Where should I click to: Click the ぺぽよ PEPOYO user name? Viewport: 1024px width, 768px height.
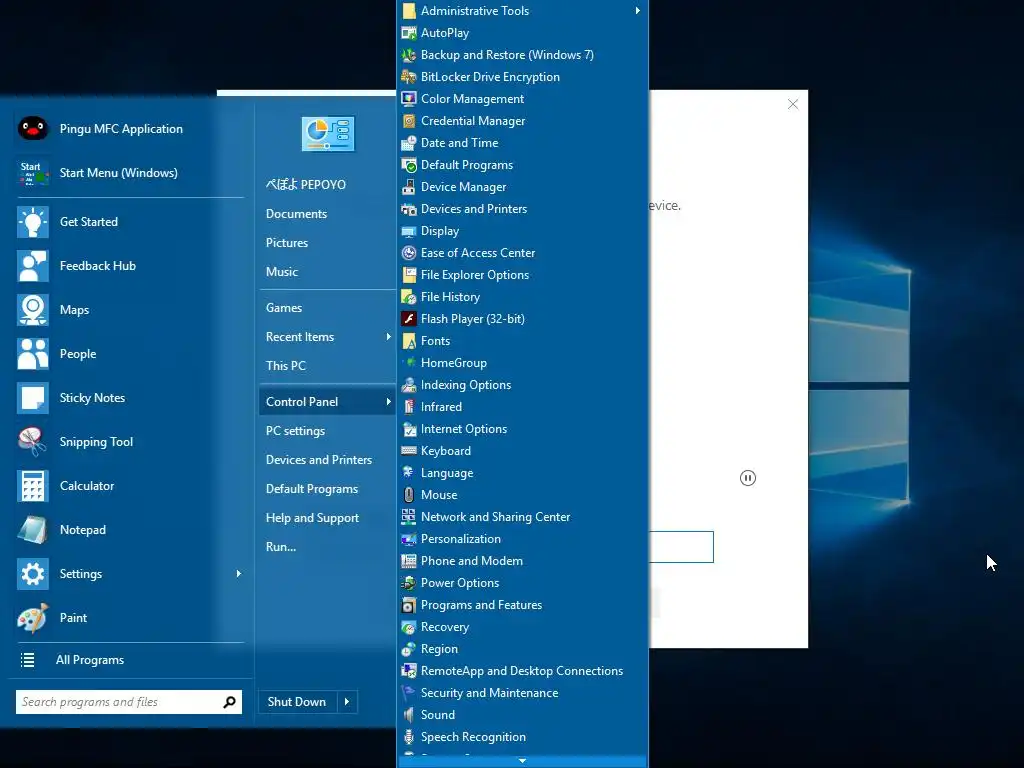(306, 185)
